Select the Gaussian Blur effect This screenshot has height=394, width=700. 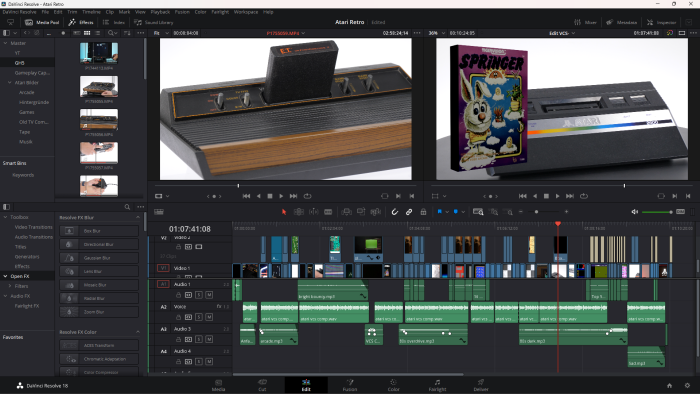coord(99,258)
